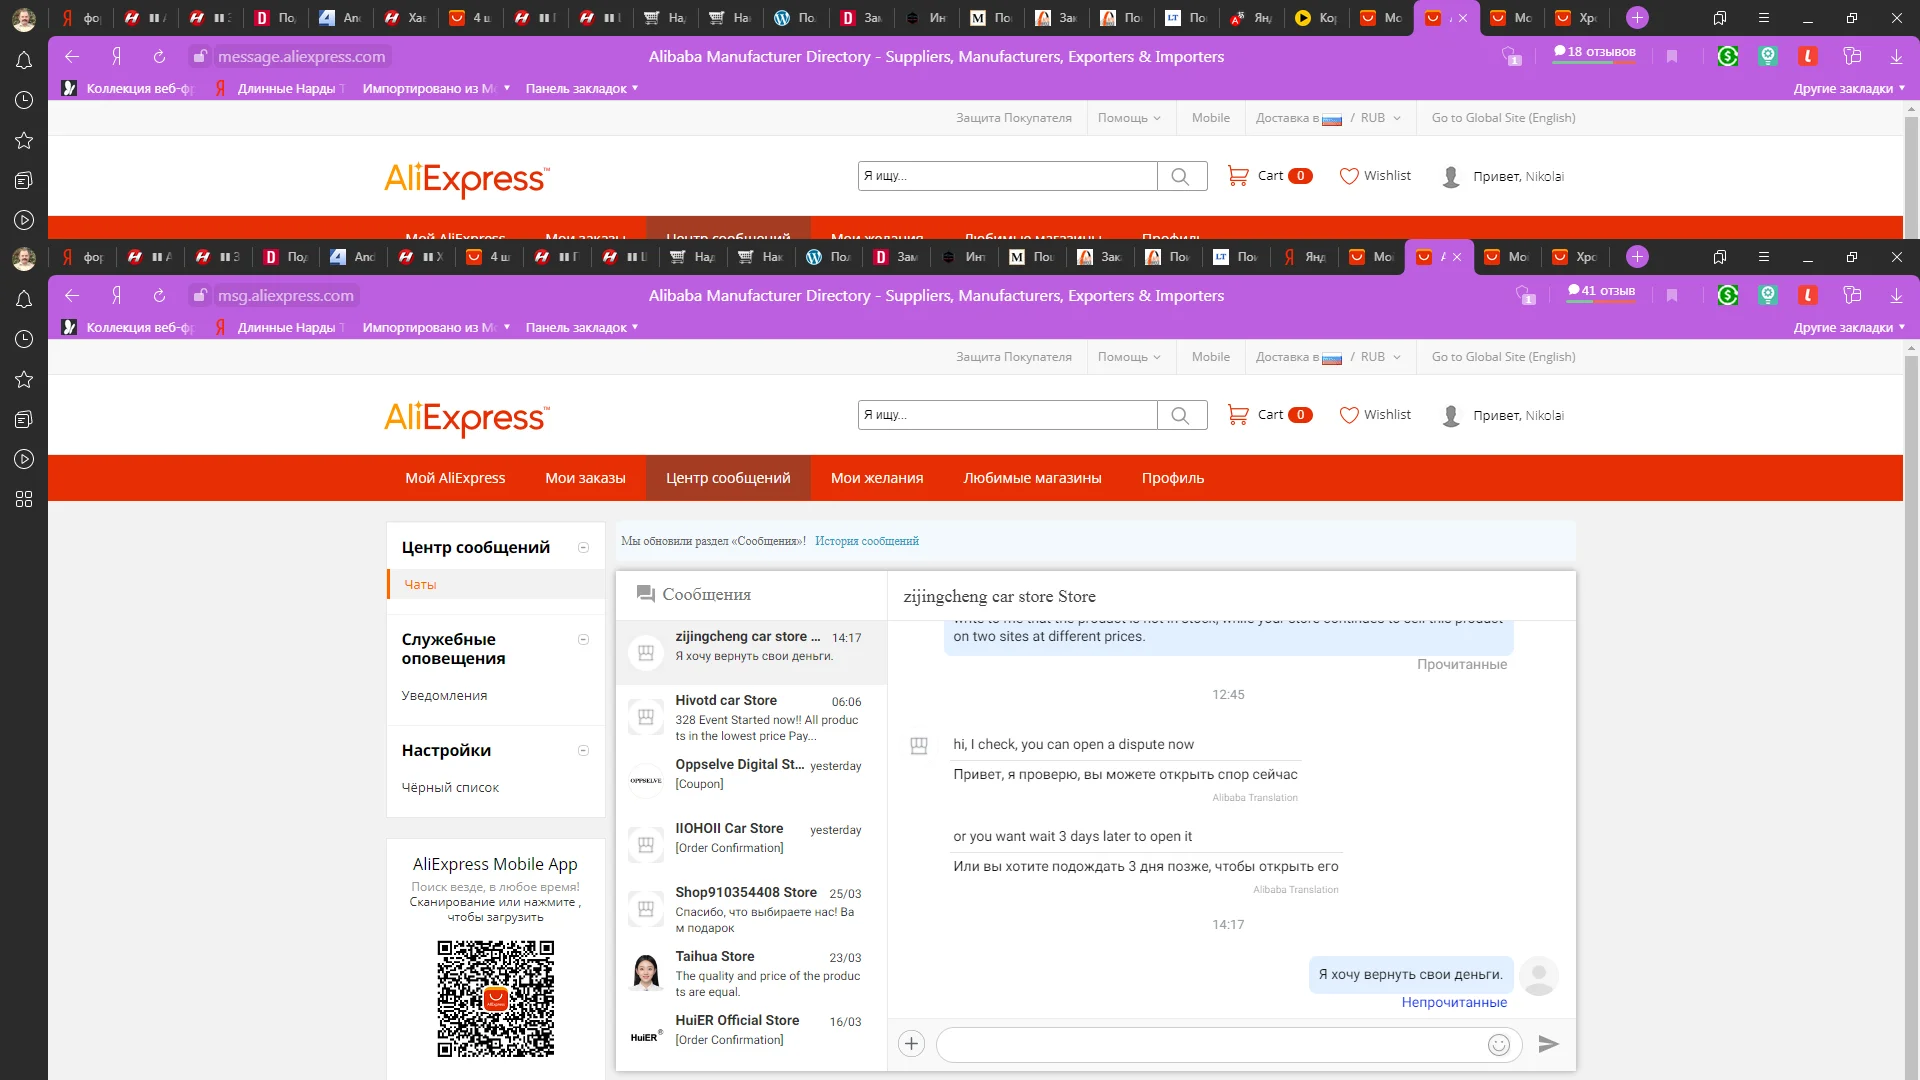1920x1080 pixels.
Task: Open Wishlist heart in lower header
Action: (1349, 415)
